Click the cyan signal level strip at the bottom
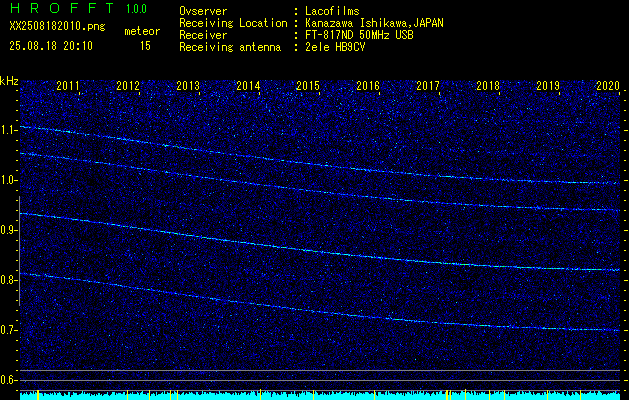The image size is (629, 400). (320, 396)
